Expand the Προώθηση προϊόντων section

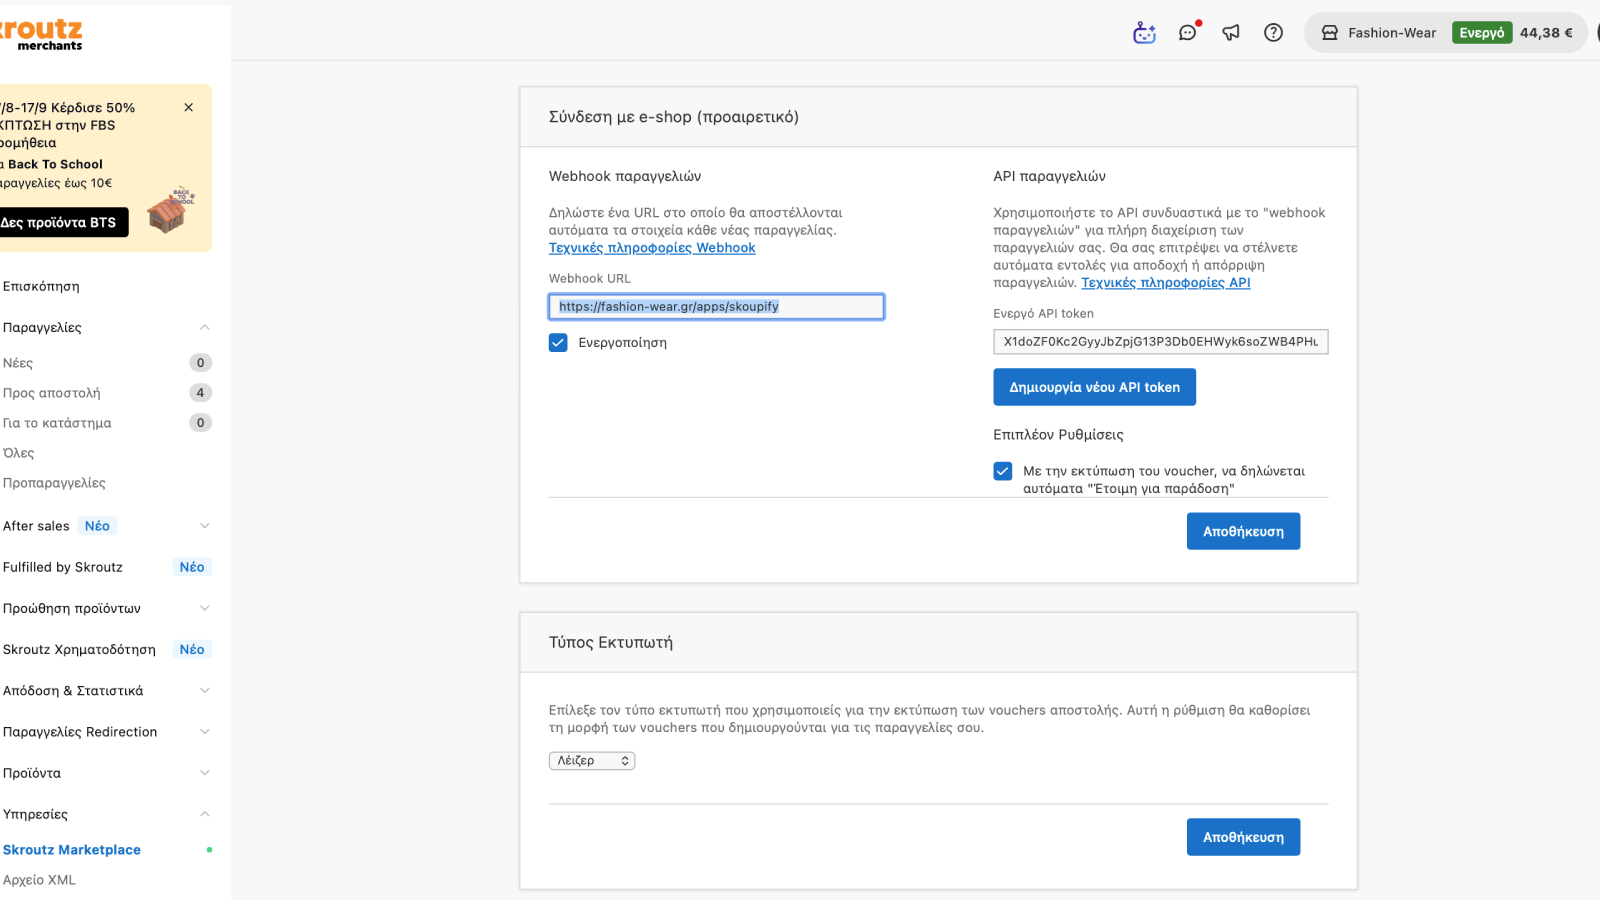coord(205,608)
